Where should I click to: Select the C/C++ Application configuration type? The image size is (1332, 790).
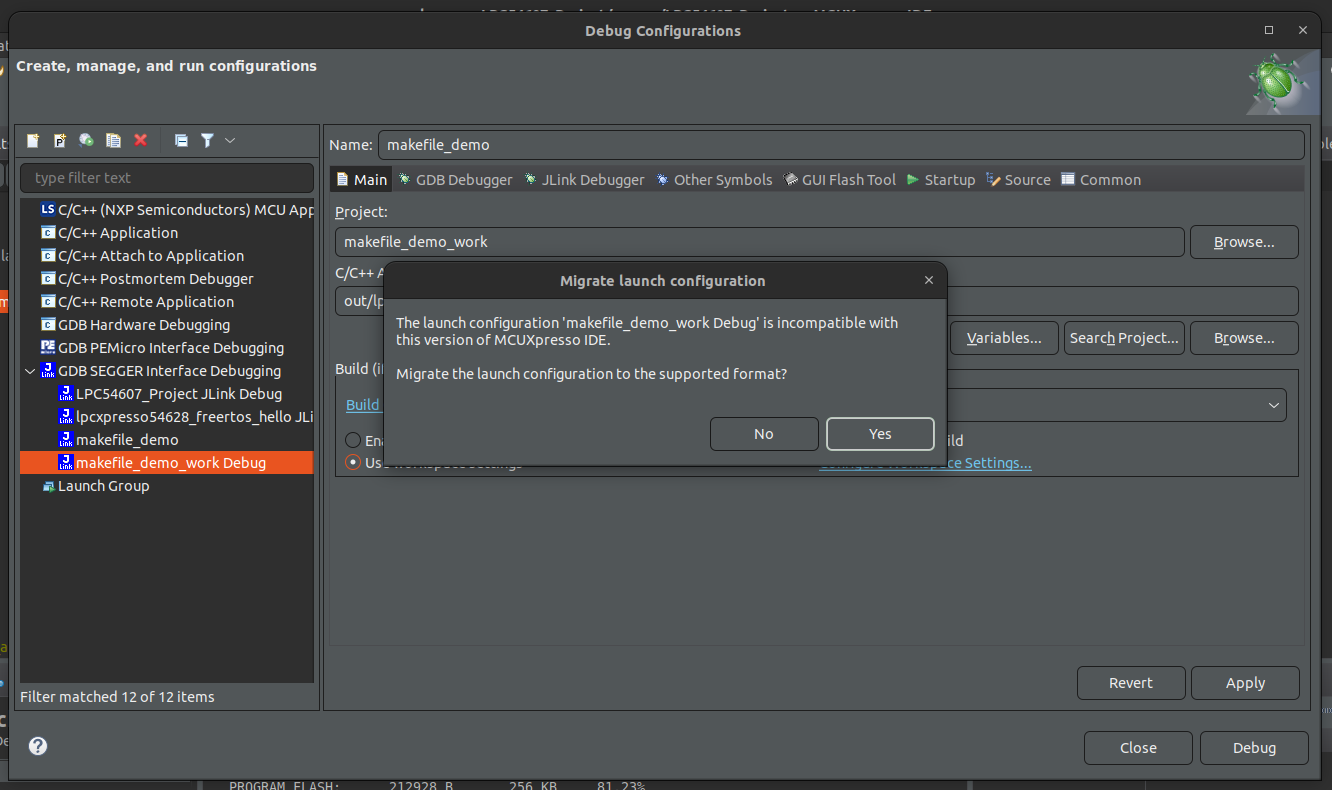110,233
